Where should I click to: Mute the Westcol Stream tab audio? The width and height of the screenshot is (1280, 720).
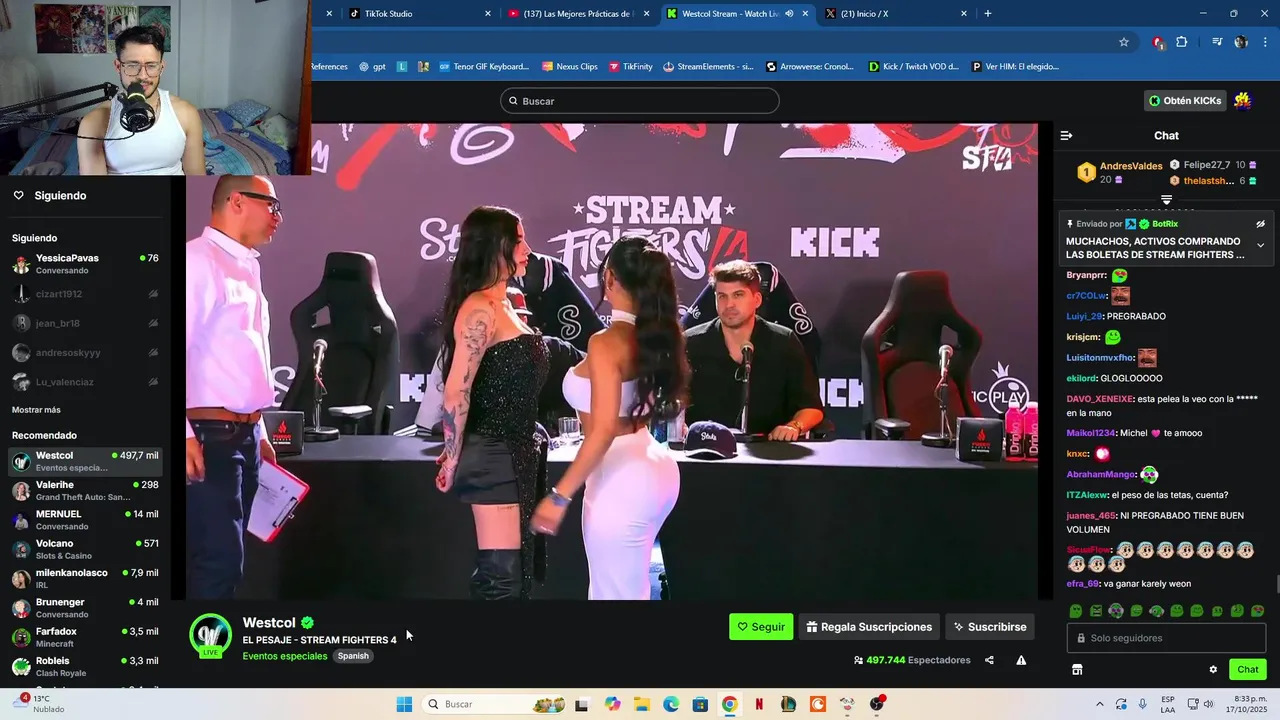pyautogui.click(x=789, y=14)
